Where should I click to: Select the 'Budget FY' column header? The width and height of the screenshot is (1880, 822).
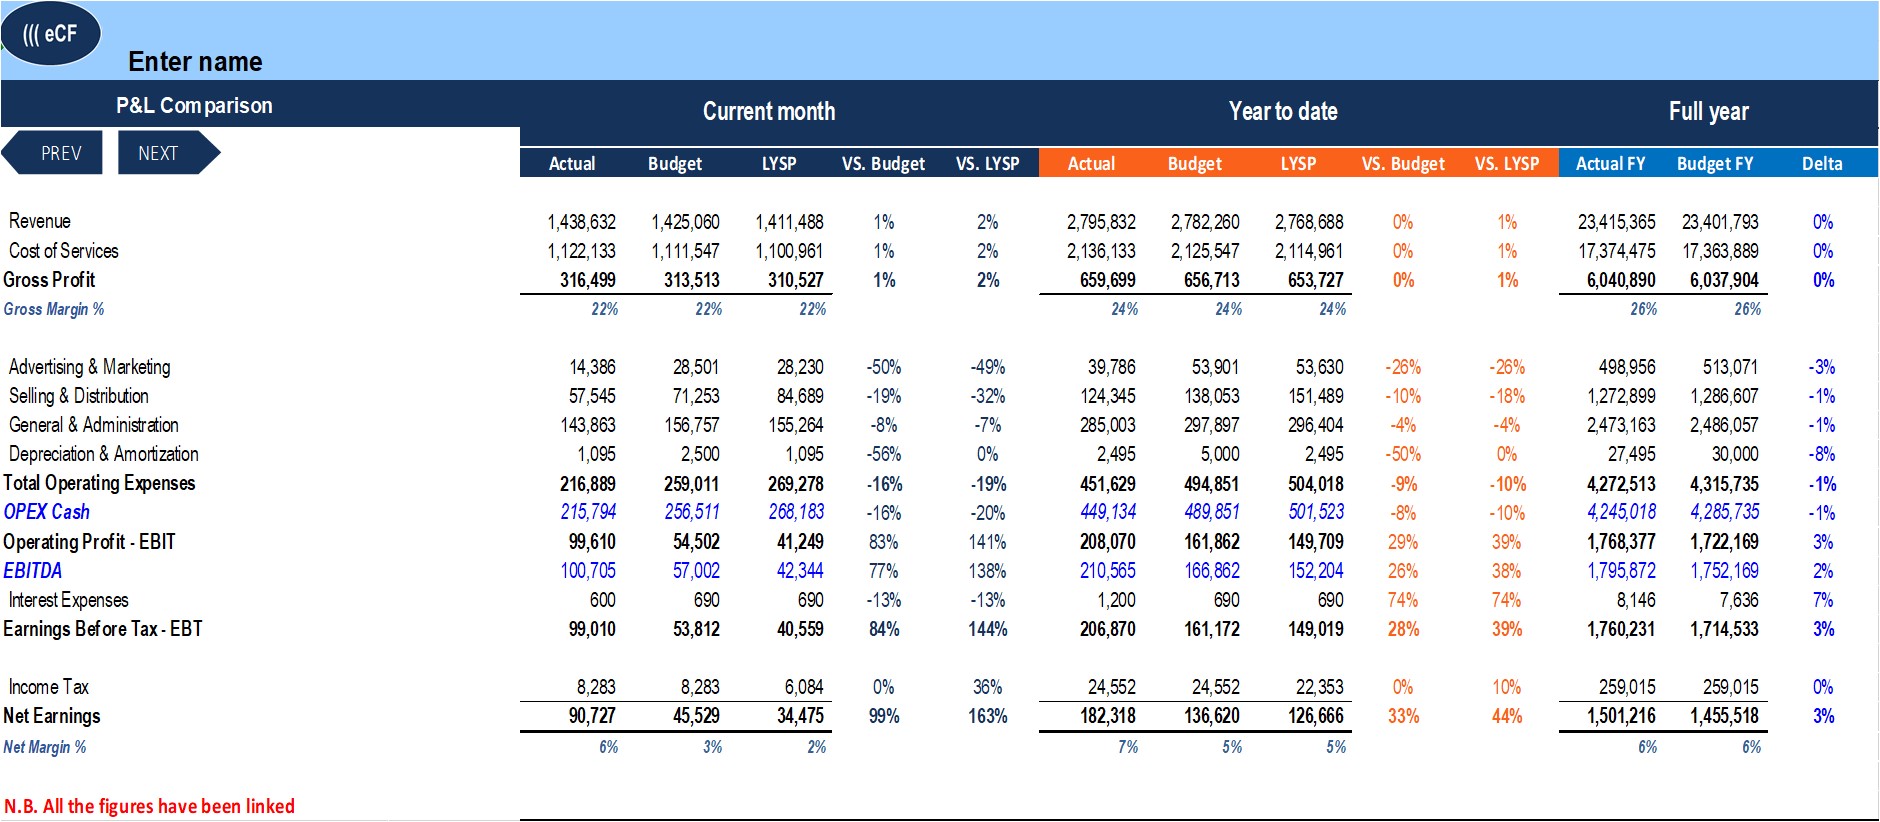click(1715, 163)
